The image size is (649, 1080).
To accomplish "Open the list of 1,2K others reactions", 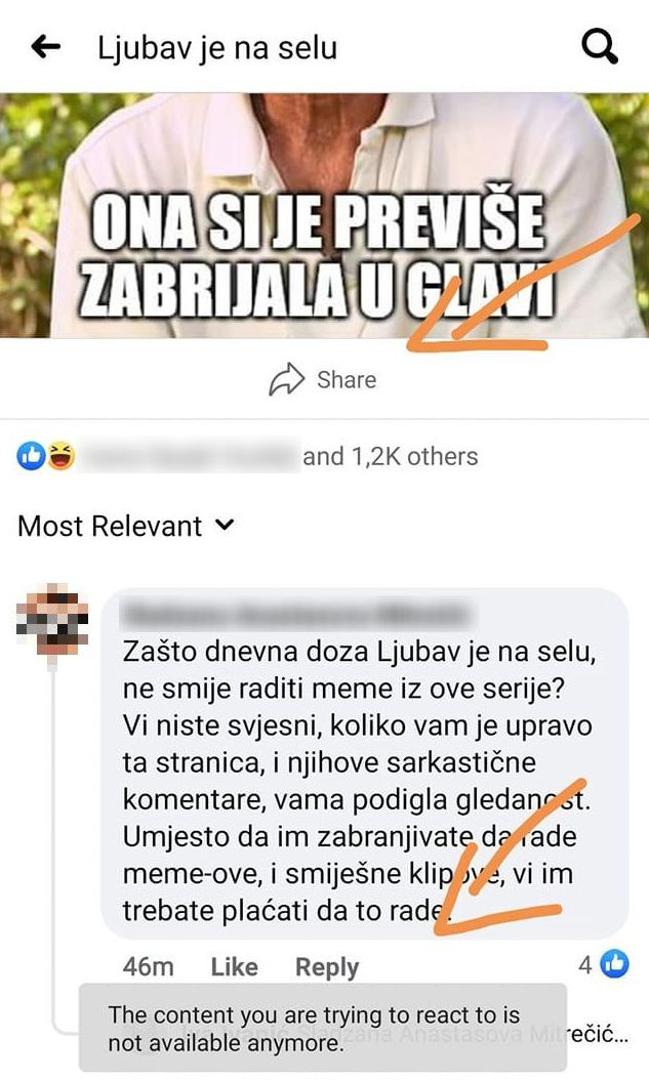I will (x=391, y=456).
